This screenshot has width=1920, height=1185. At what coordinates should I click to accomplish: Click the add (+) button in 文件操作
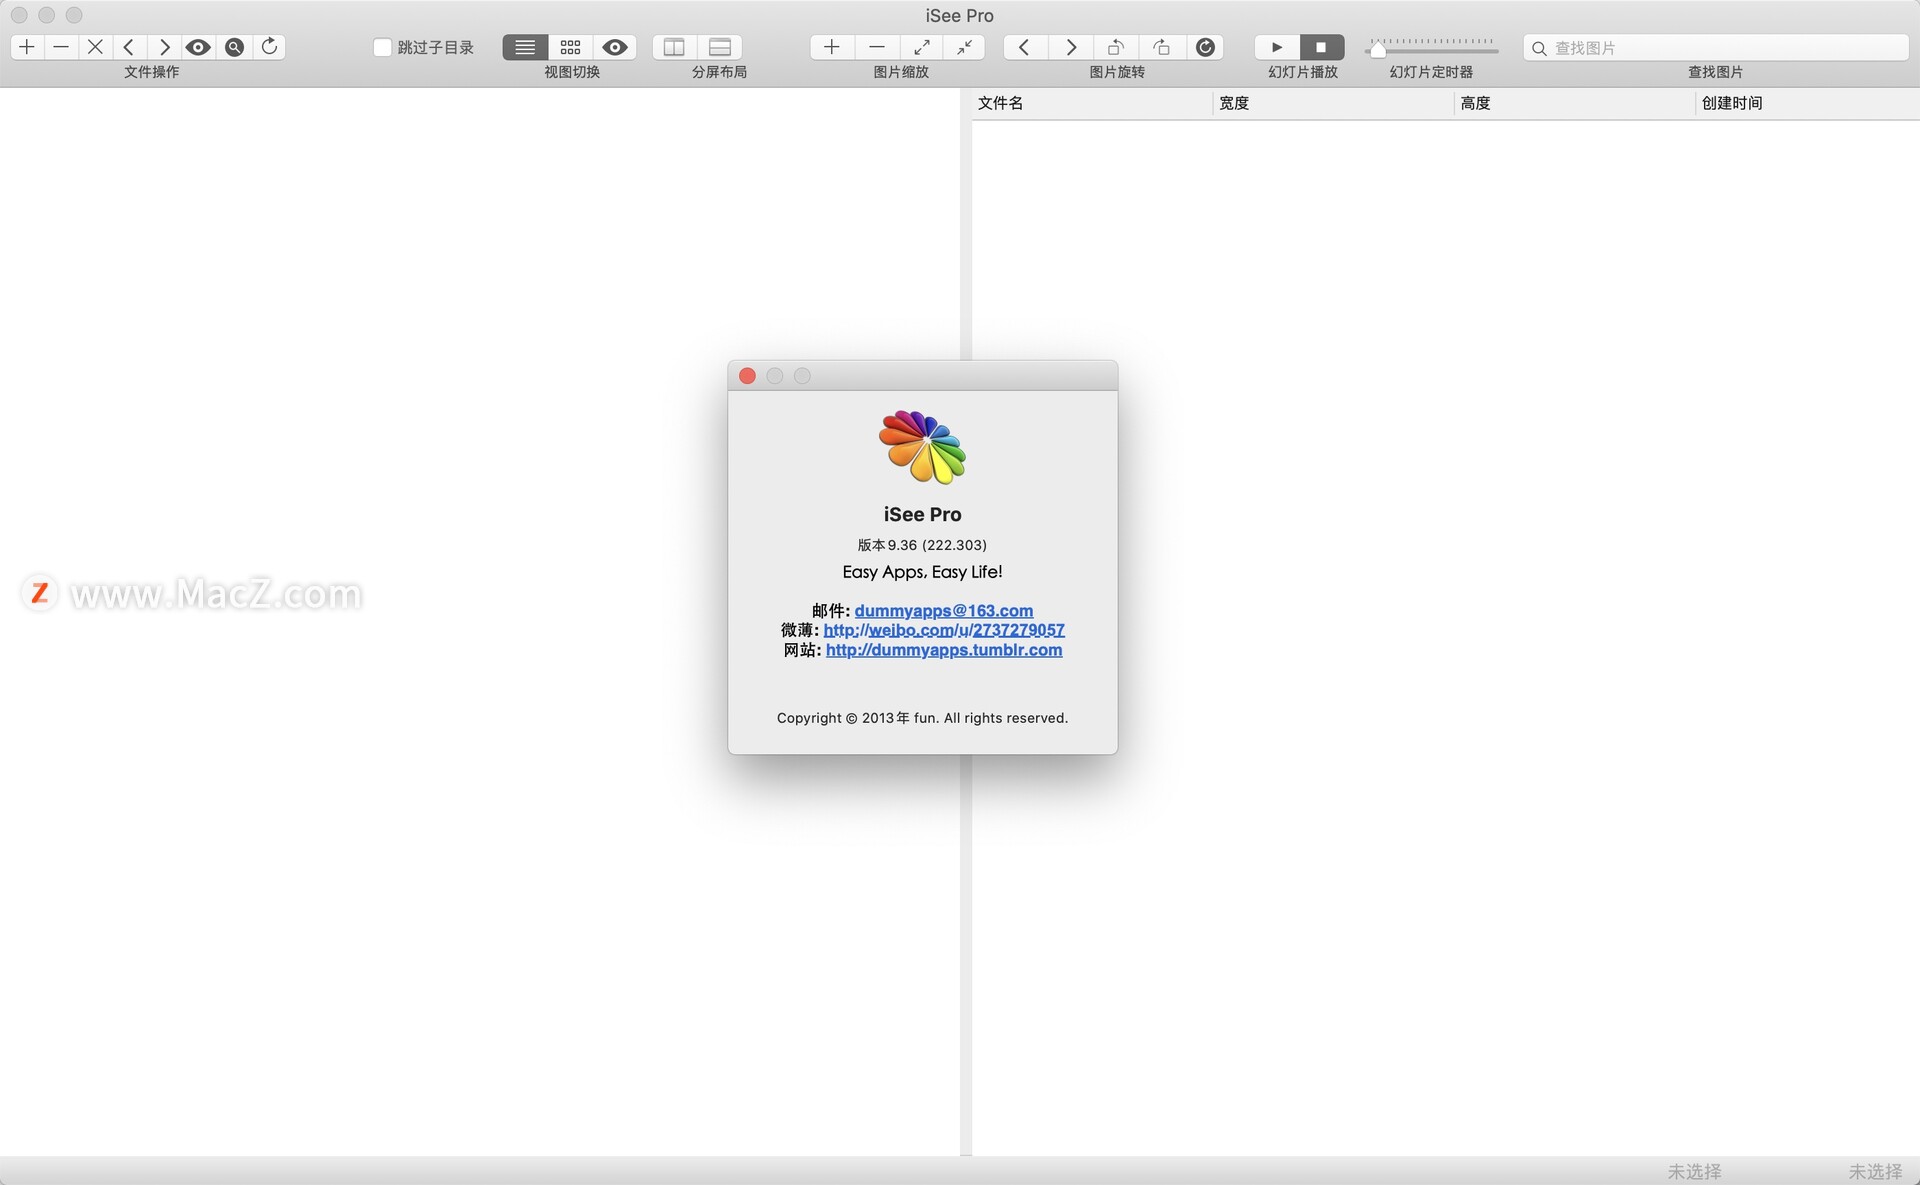pos(27,47)
